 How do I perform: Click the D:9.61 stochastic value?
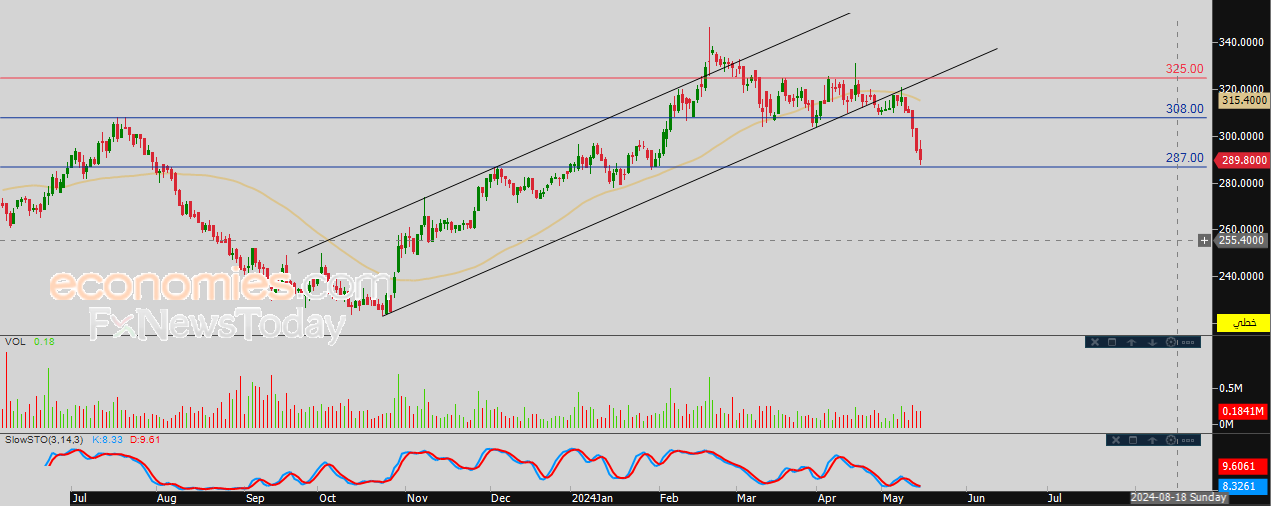click(144, 440)
